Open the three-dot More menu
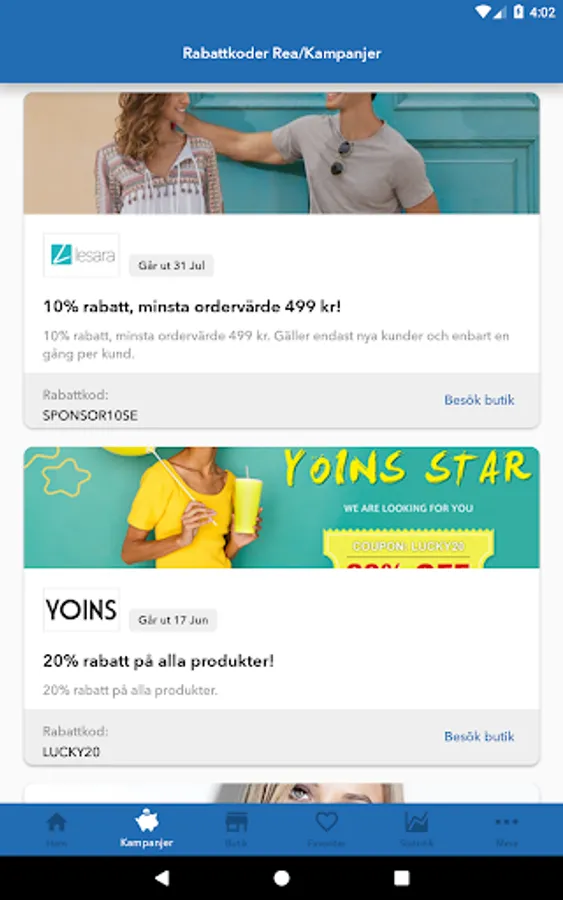Image resolution: width=563 pixels, height=900 pixels. [506, 822]
